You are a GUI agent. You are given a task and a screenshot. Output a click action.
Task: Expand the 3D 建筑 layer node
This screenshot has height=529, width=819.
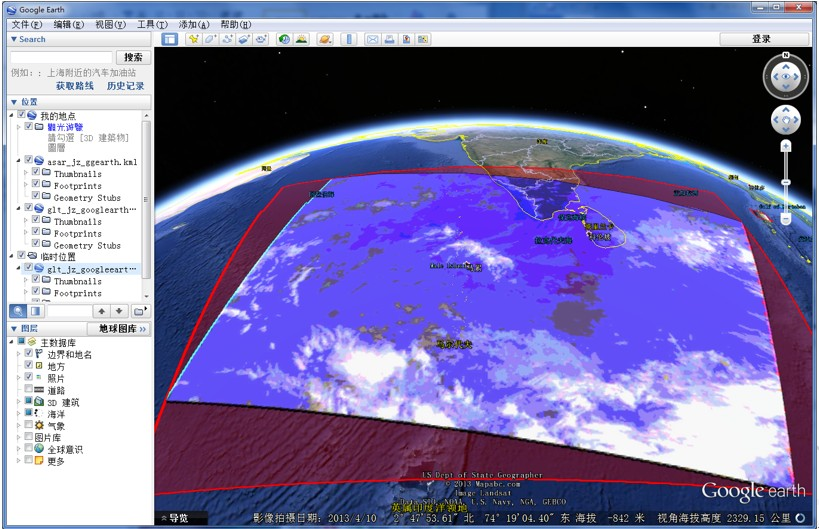18,402
